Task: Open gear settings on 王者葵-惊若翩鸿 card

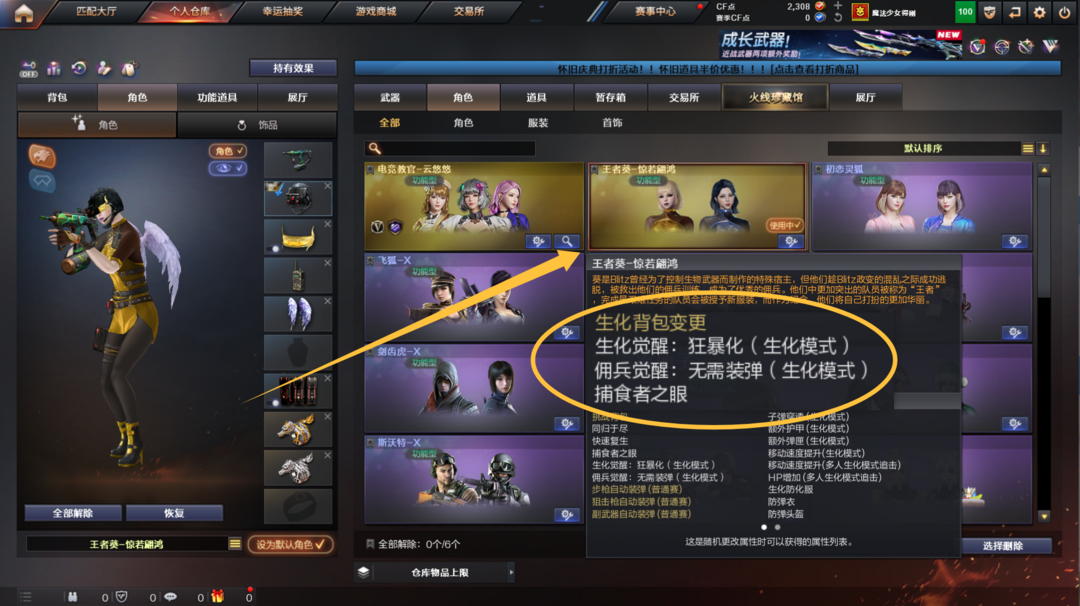Action: pyautogui.click(x=790, y=241)
